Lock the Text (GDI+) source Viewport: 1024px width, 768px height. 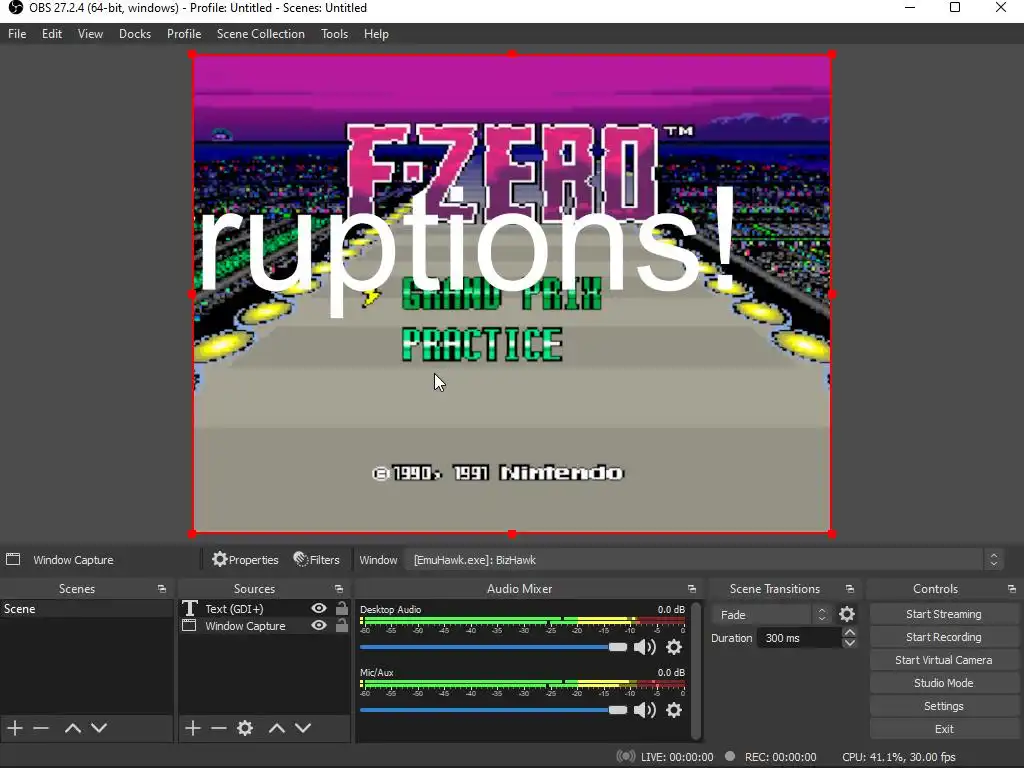342,608
